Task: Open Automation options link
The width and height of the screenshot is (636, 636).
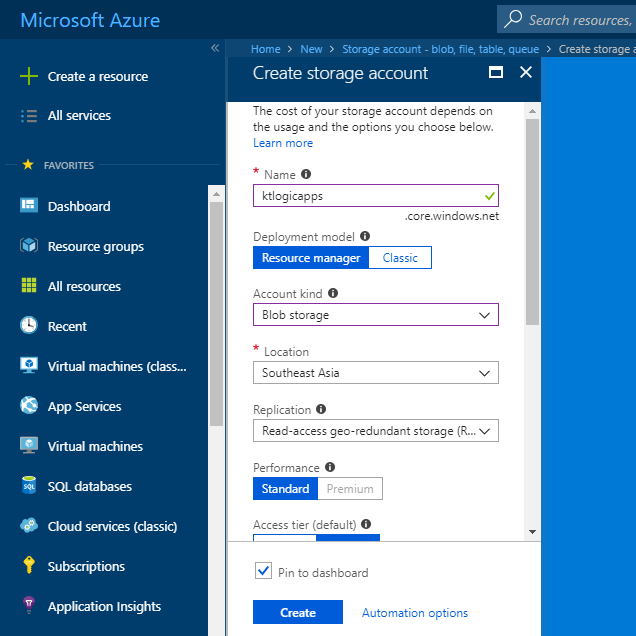Action: (415, 612)
